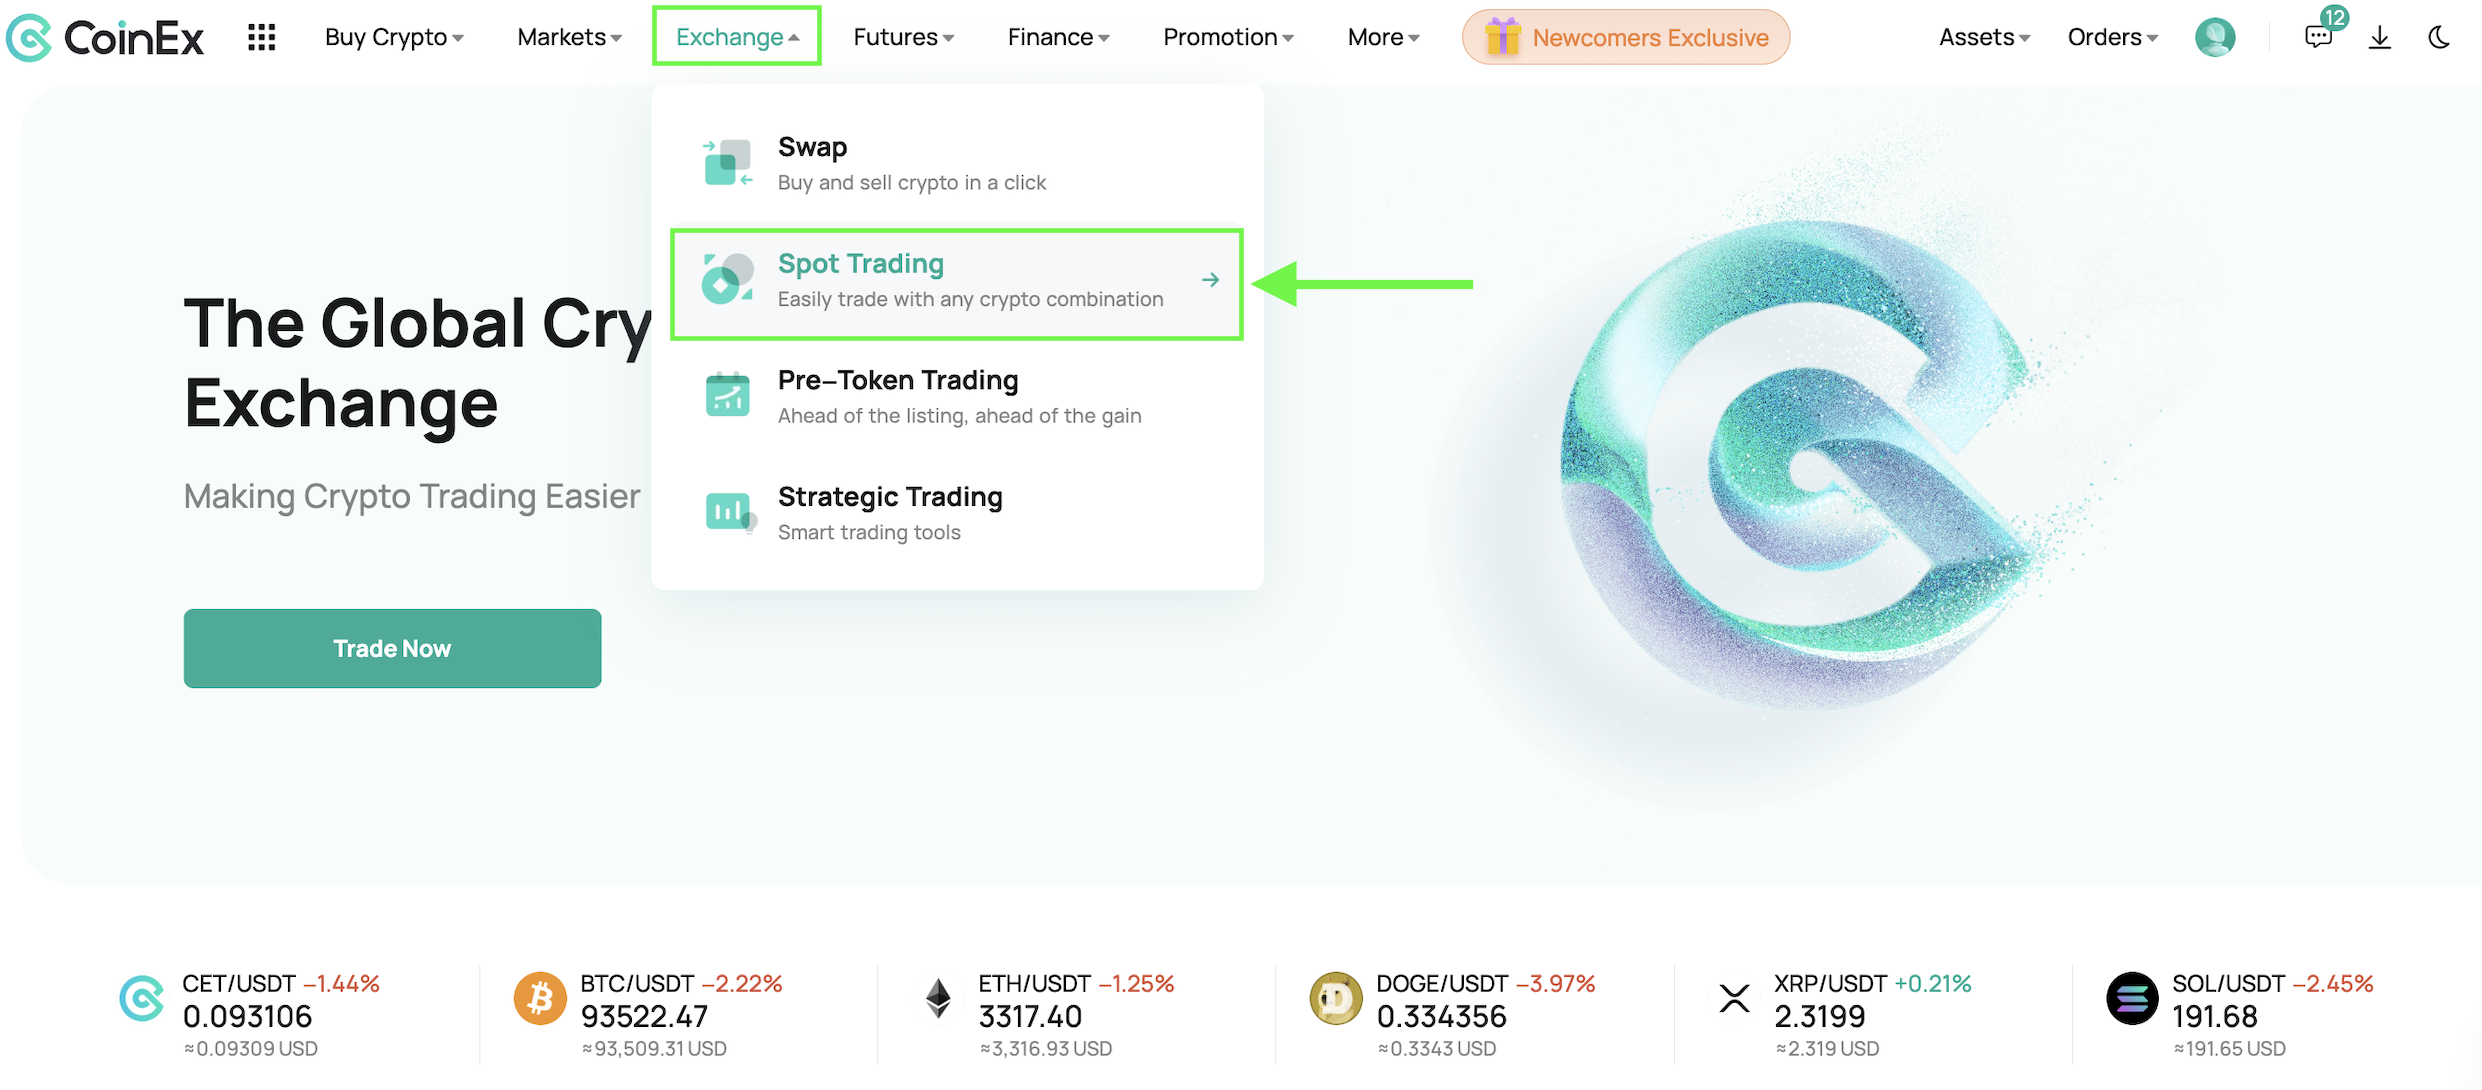The image size is (2482, 1090).
Task: Toggle dark mode with moon icon
Action: tap(2439, 37)
